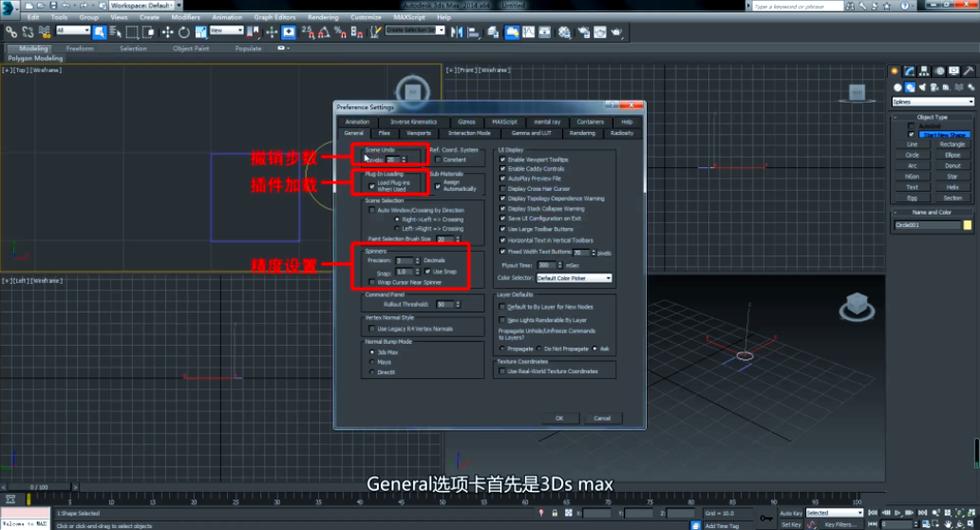Activate the Select Object tool
The image size is (980, 530).
click(99, 32)
